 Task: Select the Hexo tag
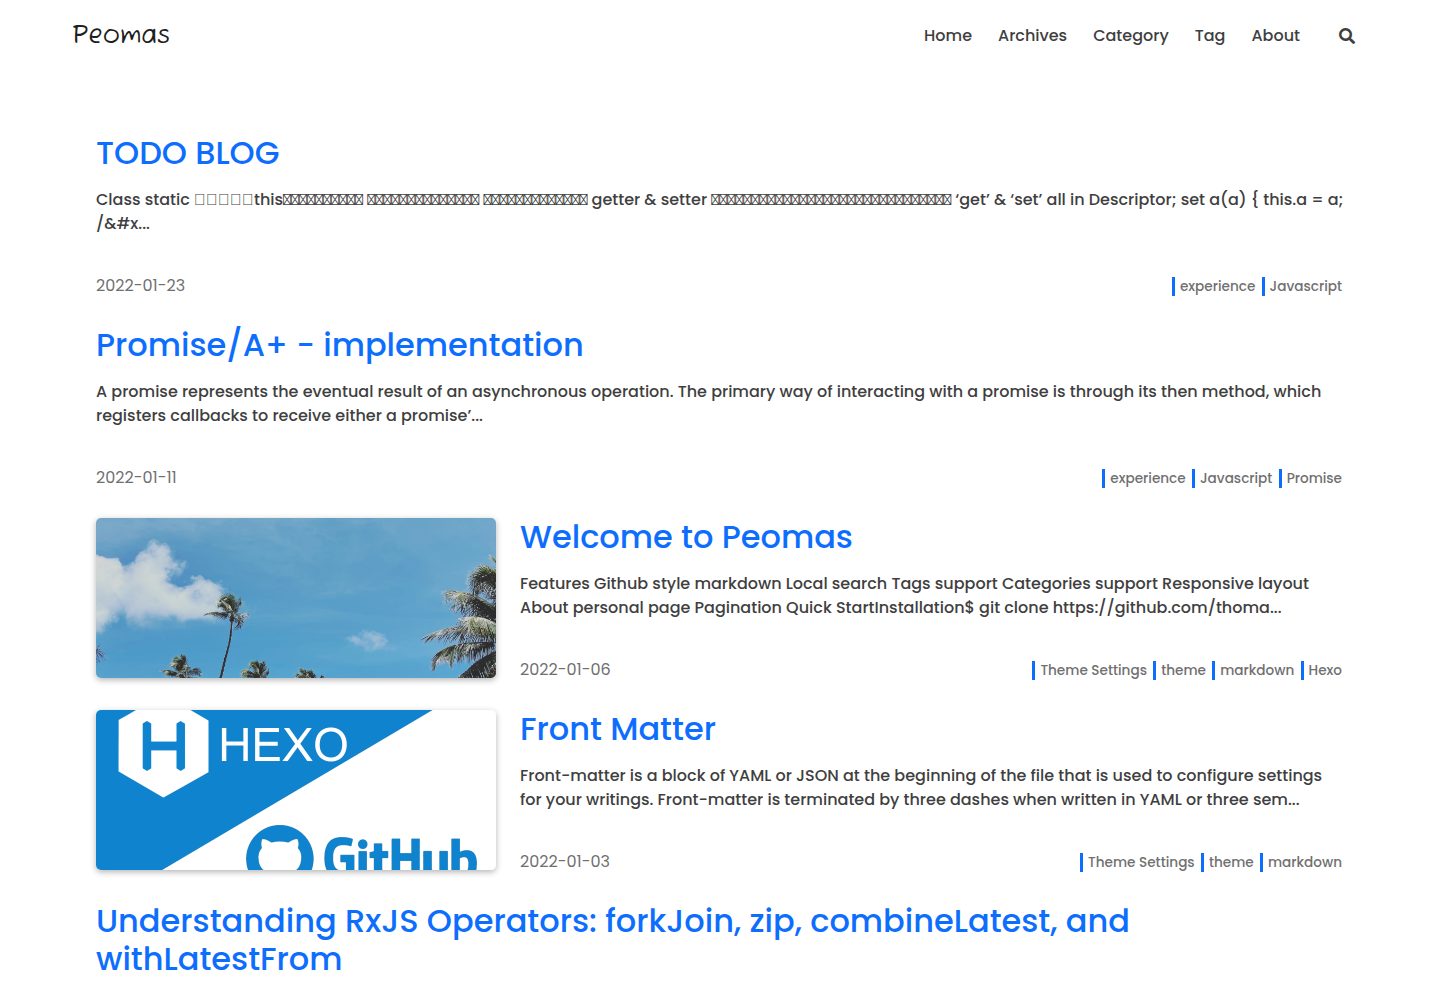[x=1323, y=670]
